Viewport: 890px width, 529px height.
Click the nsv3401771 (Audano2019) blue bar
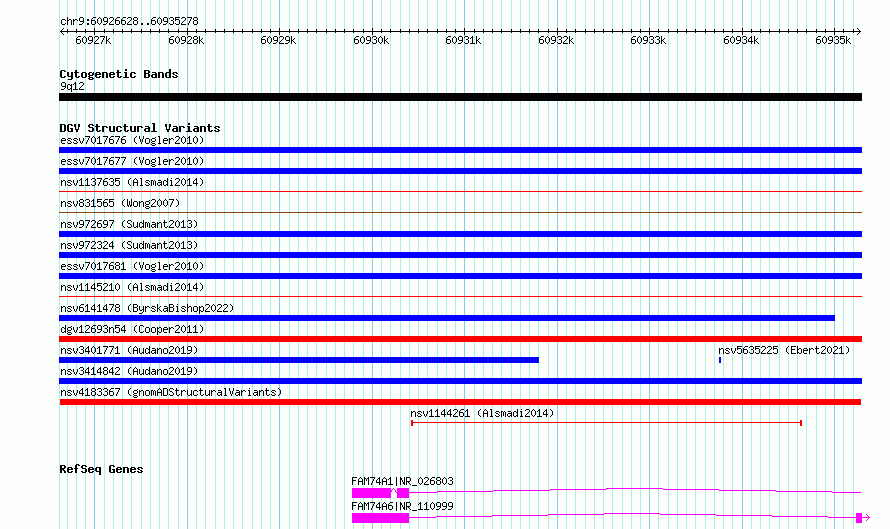299,360
